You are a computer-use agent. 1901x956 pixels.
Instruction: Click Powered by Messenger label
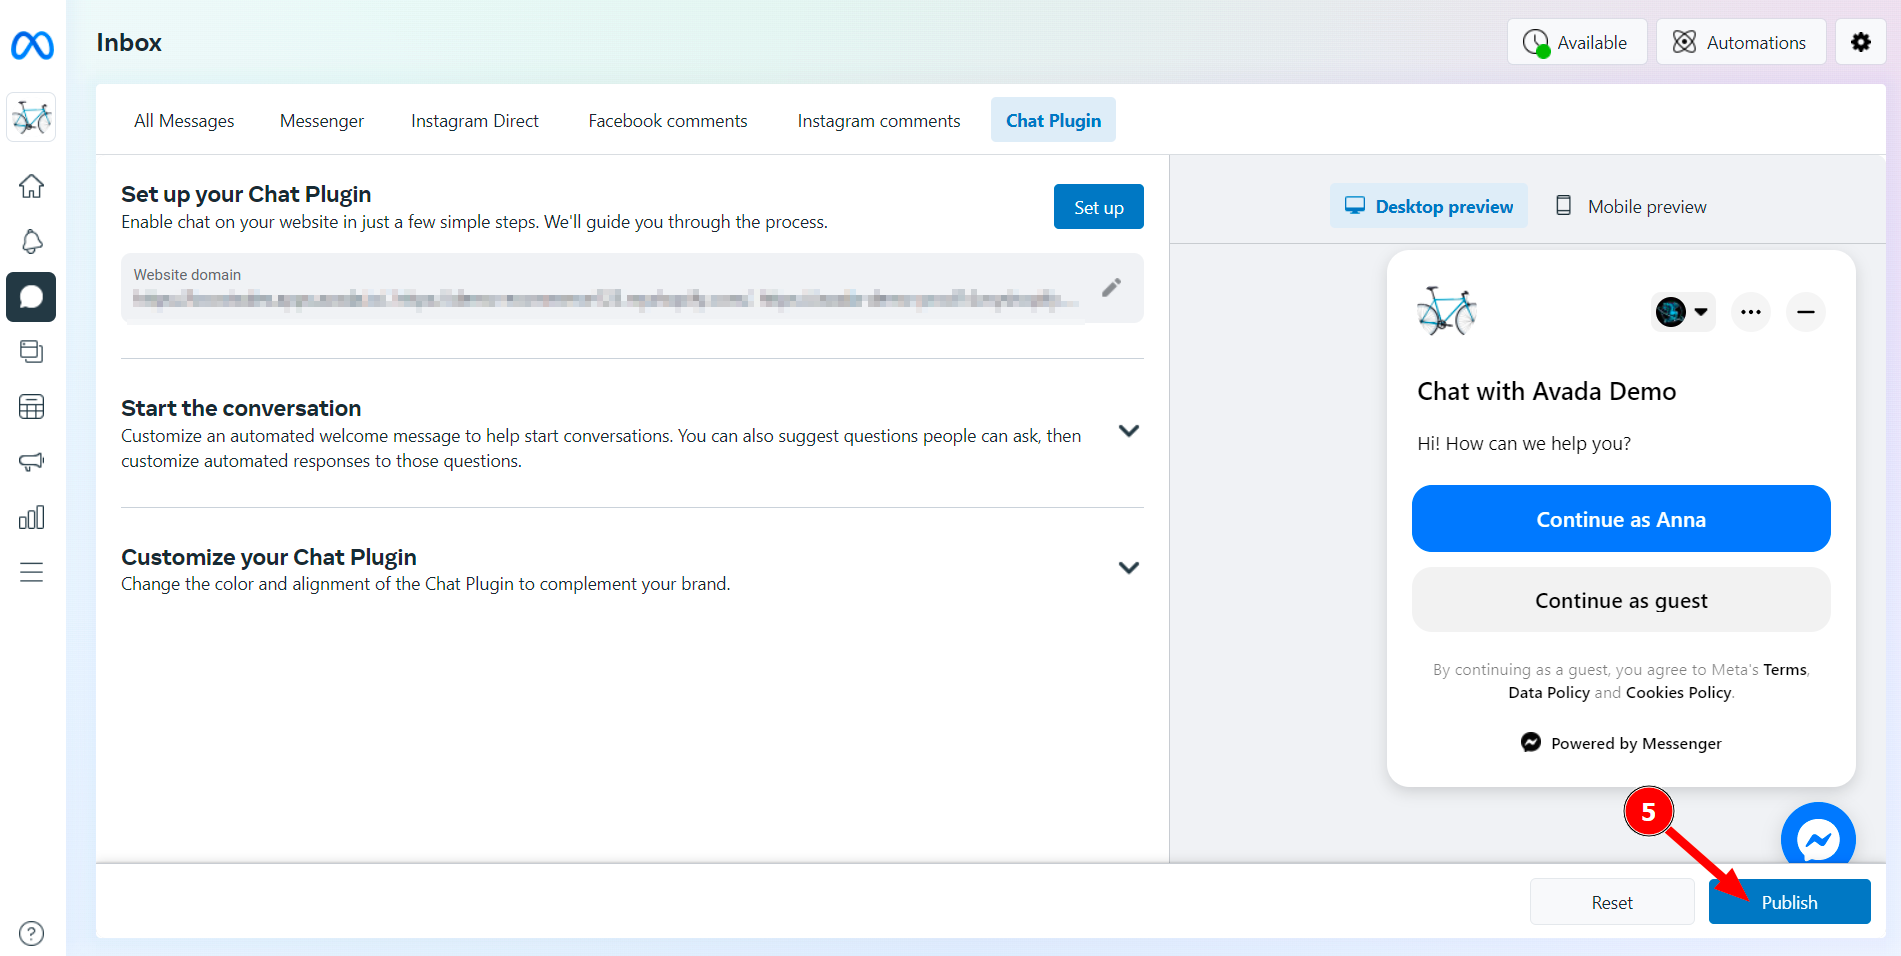coord(1621,743)
